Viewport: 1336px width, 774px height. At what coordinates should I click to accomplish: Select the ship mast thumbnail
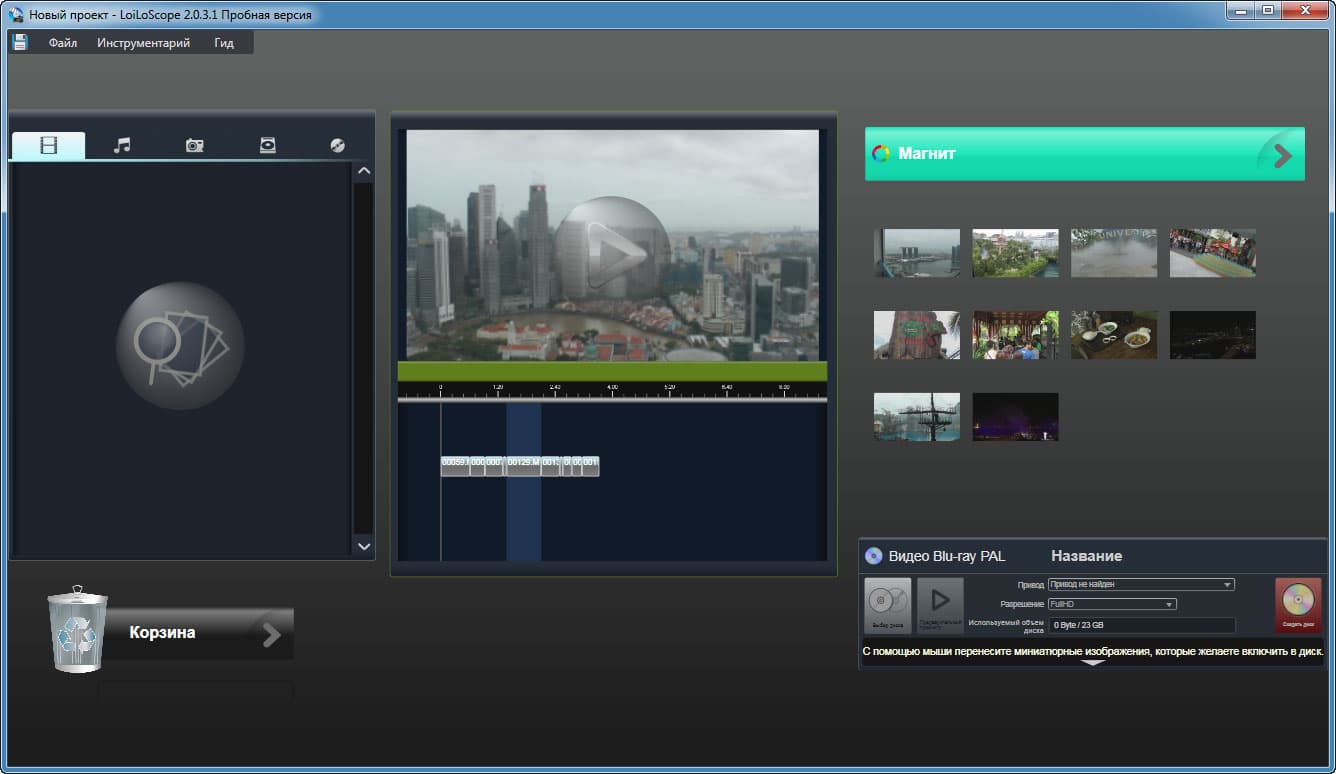pos(917,417)
